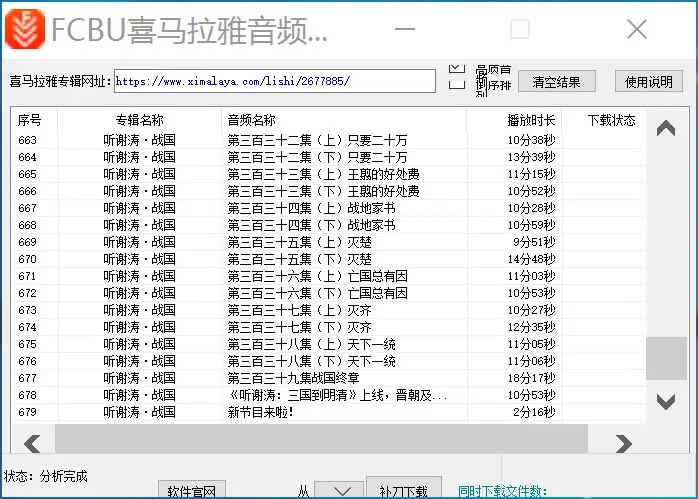Click the FCBU app logo icon
The height and width of the screenshot is (499, 698).
(x=25, y=29)
